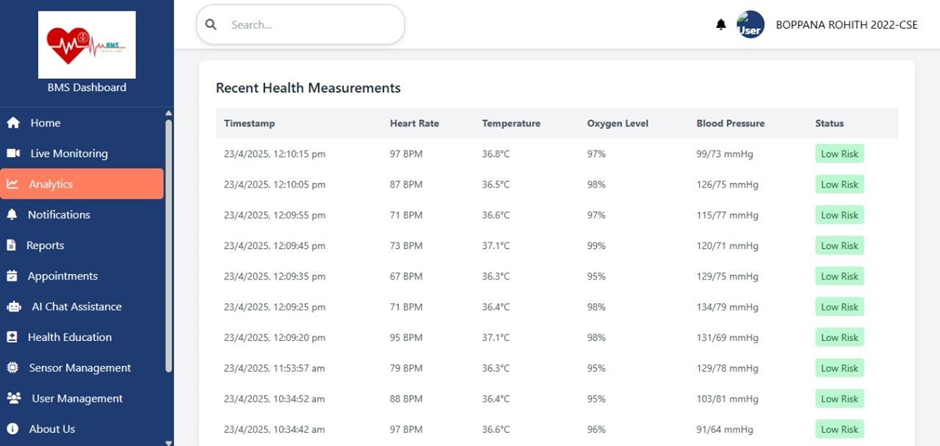Click the sidebar scrollbar thumb

[x=168, y=246]
